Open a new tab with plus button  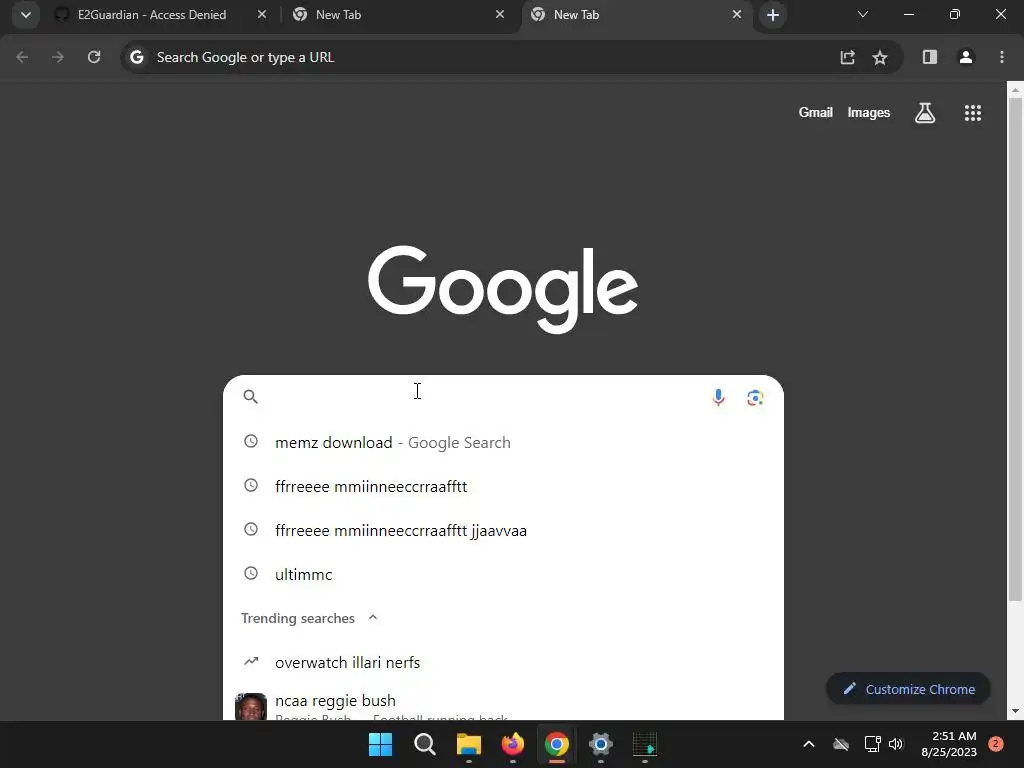[773, 15]
